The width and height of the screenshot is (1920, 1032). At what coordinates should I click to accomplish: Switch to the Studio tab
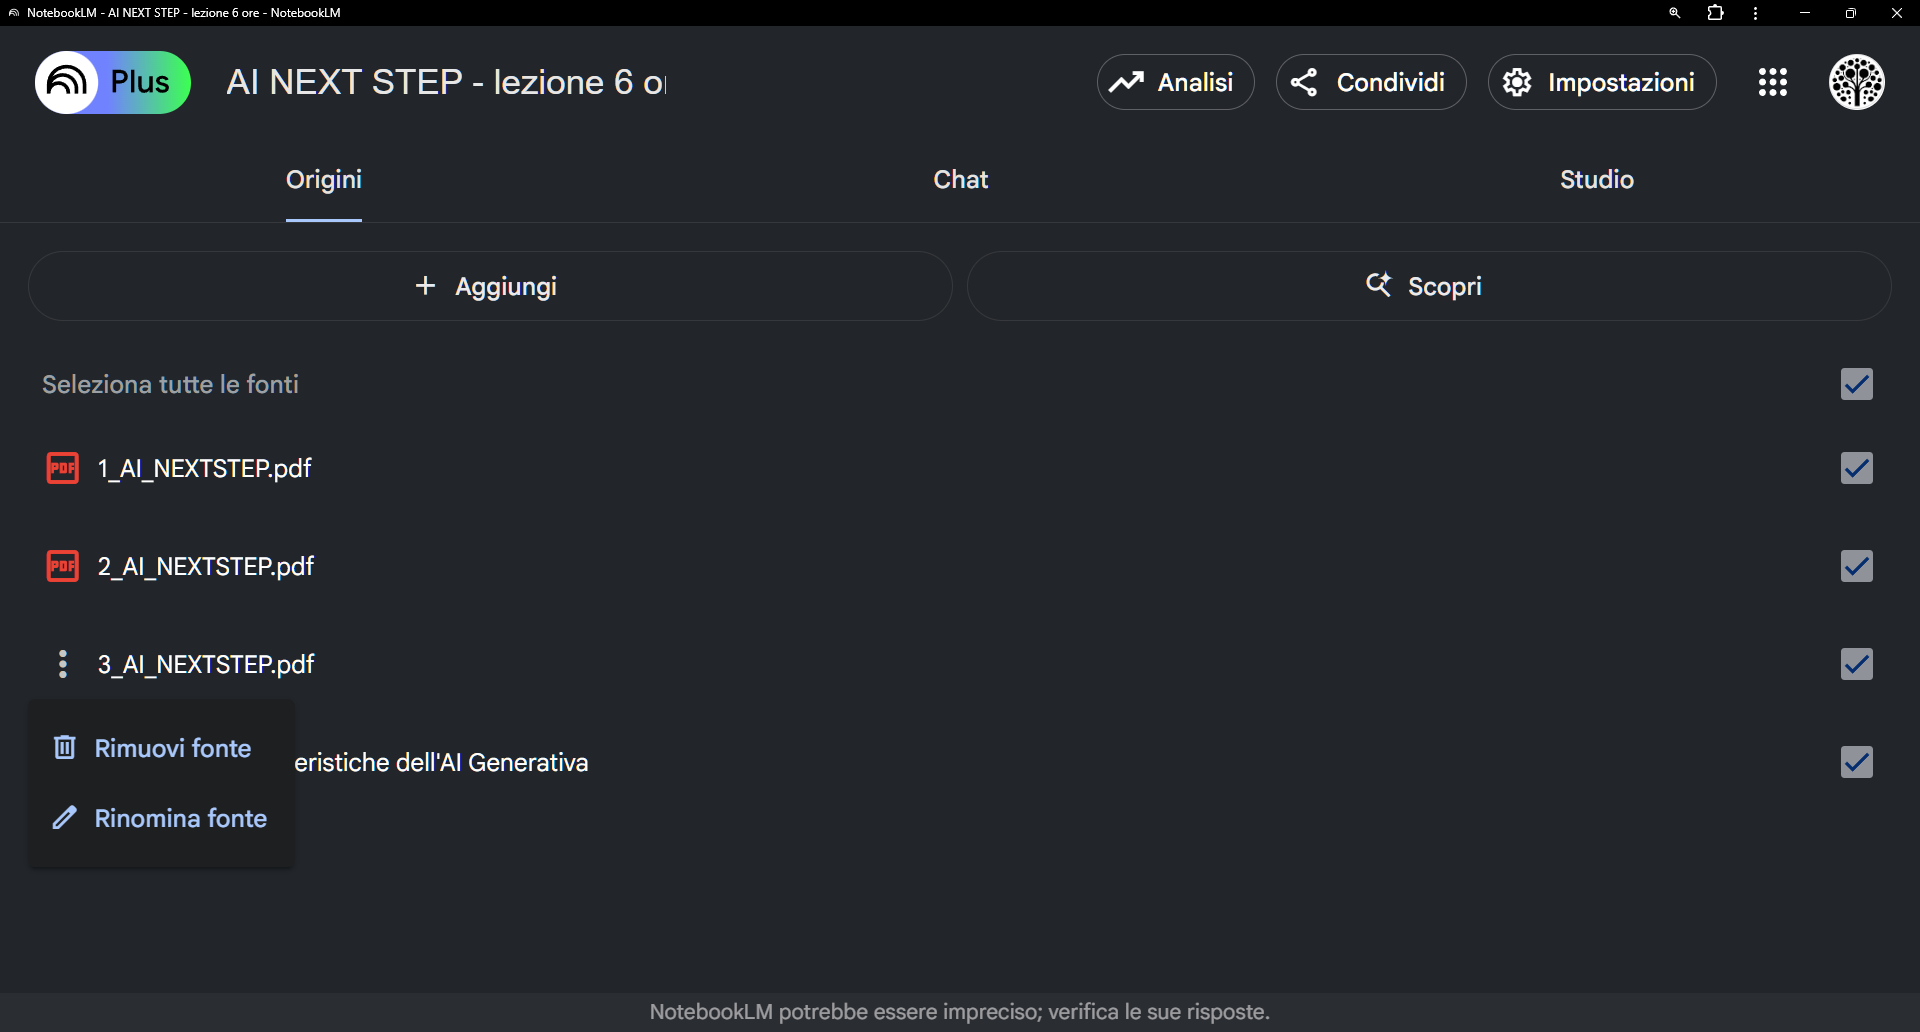1597,180
